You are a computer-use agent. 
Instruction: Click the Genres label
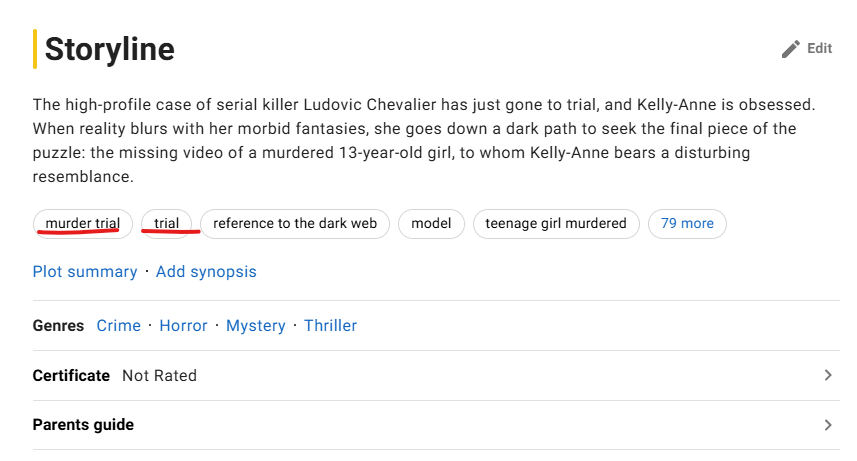click(58, 325)
